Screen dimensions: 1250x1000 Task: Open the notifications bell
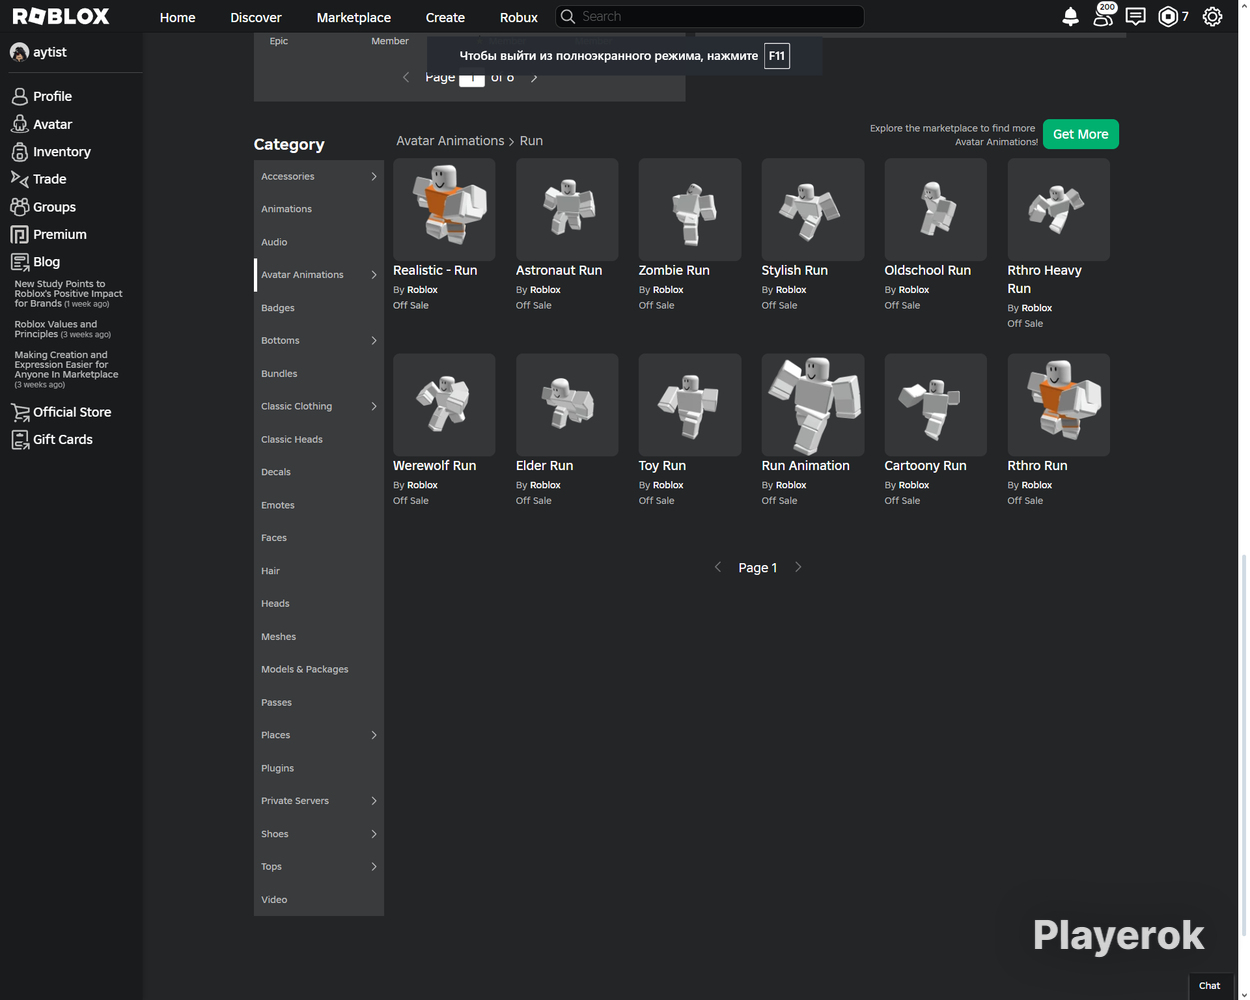point(1070,17)
